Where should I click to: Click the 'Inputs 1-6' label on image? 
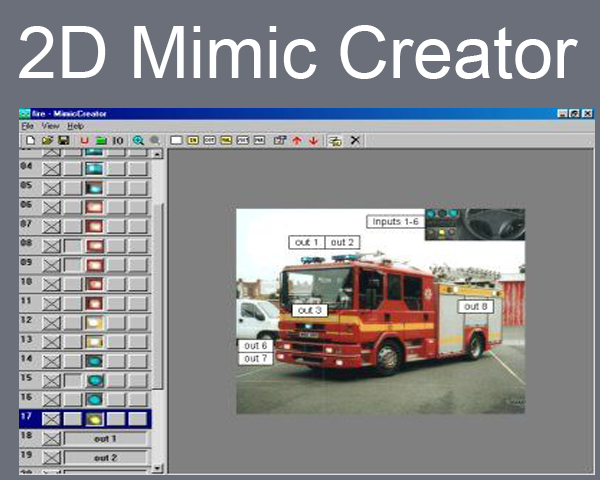[395, 221]
